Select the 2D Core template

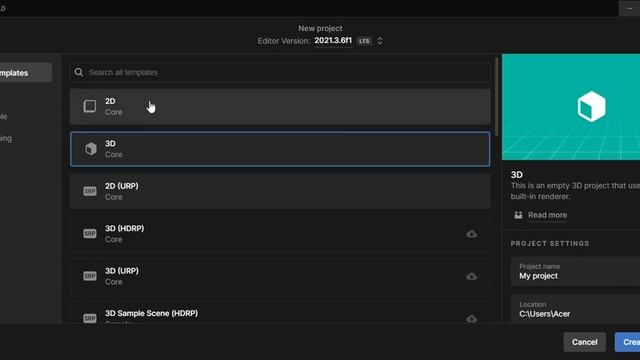pos(280,107)
